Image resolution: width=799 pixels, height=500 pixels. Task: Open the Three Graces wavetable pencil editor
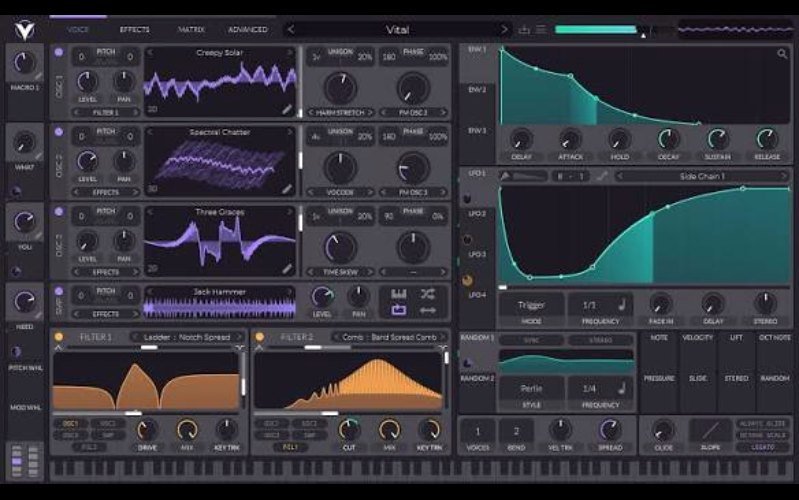pyautogui.click(x=287, y=268)
